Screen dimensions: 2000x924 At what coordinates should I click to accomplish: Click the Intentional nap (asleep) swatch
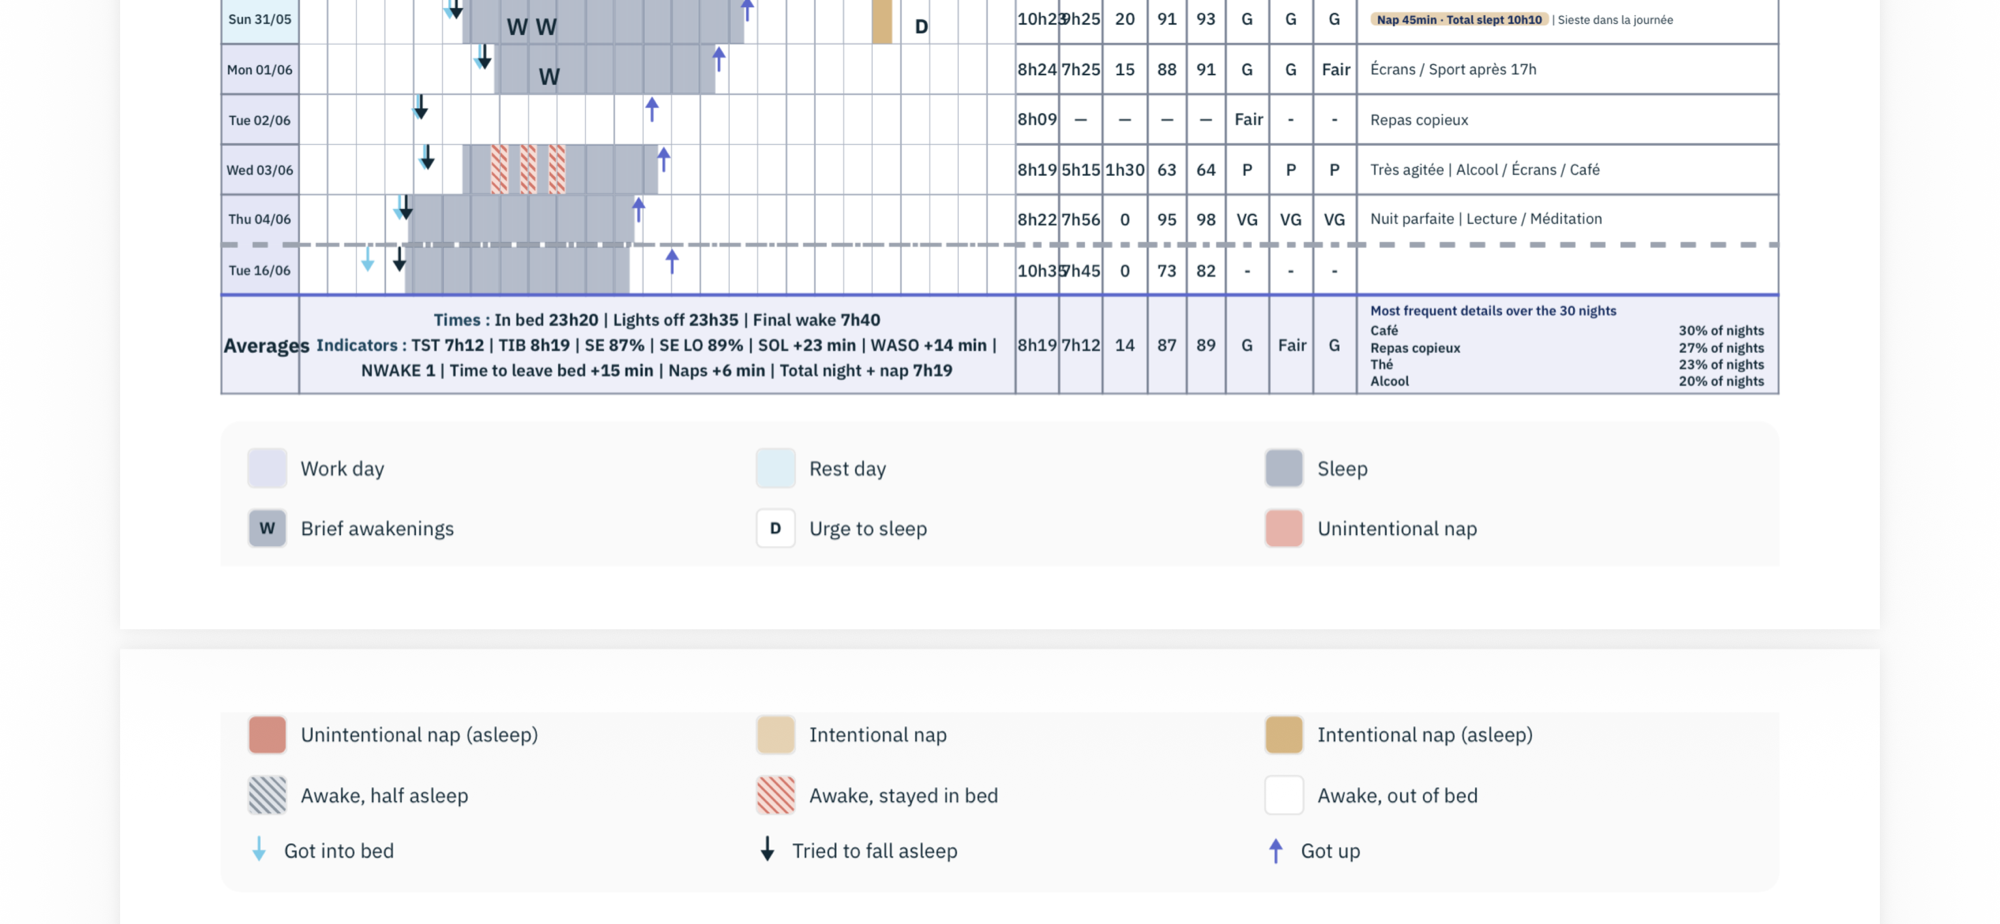tap(1284, 734)
